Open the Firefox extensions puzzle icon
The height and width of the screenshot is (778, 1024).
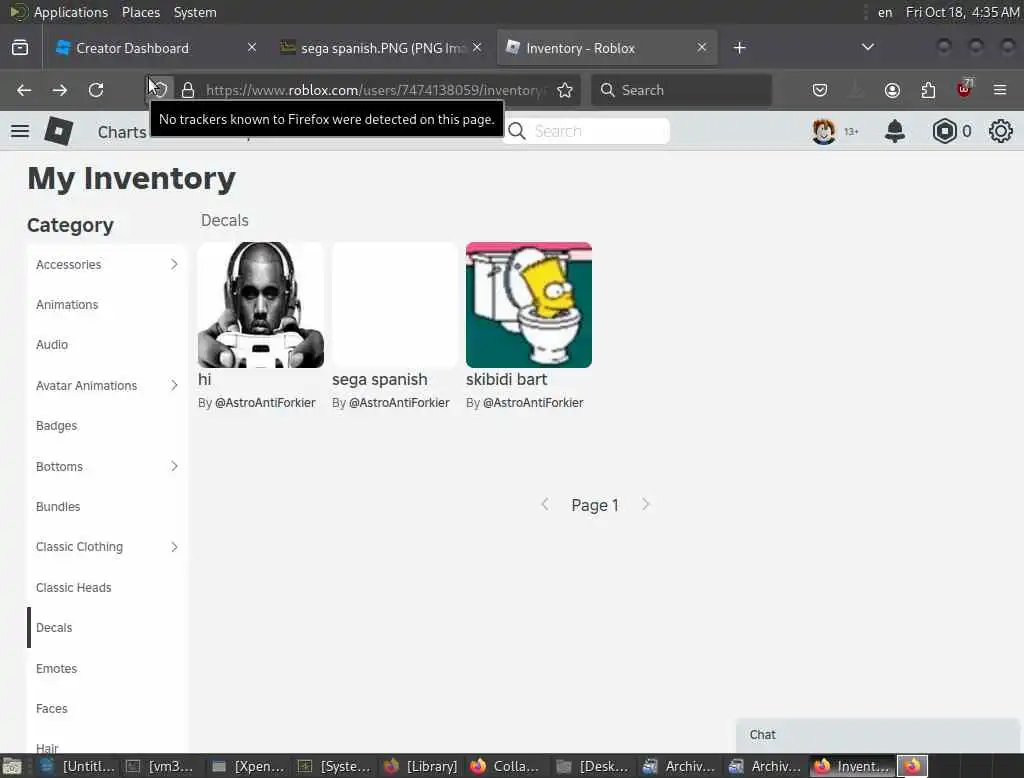point(928,90)
